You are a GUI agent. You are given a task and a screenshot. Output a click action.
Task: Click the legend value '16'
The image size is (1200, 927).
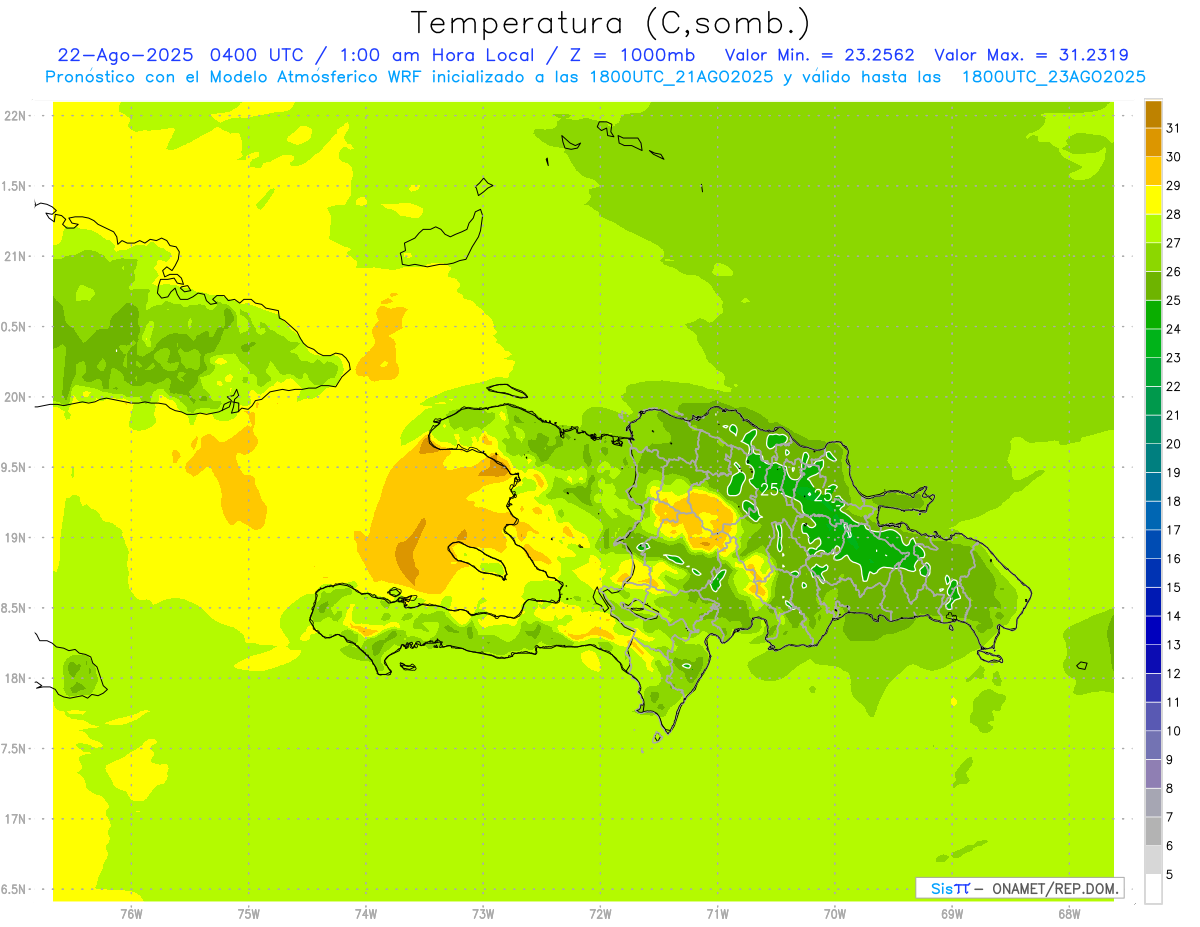click(x=1174, y=559)
